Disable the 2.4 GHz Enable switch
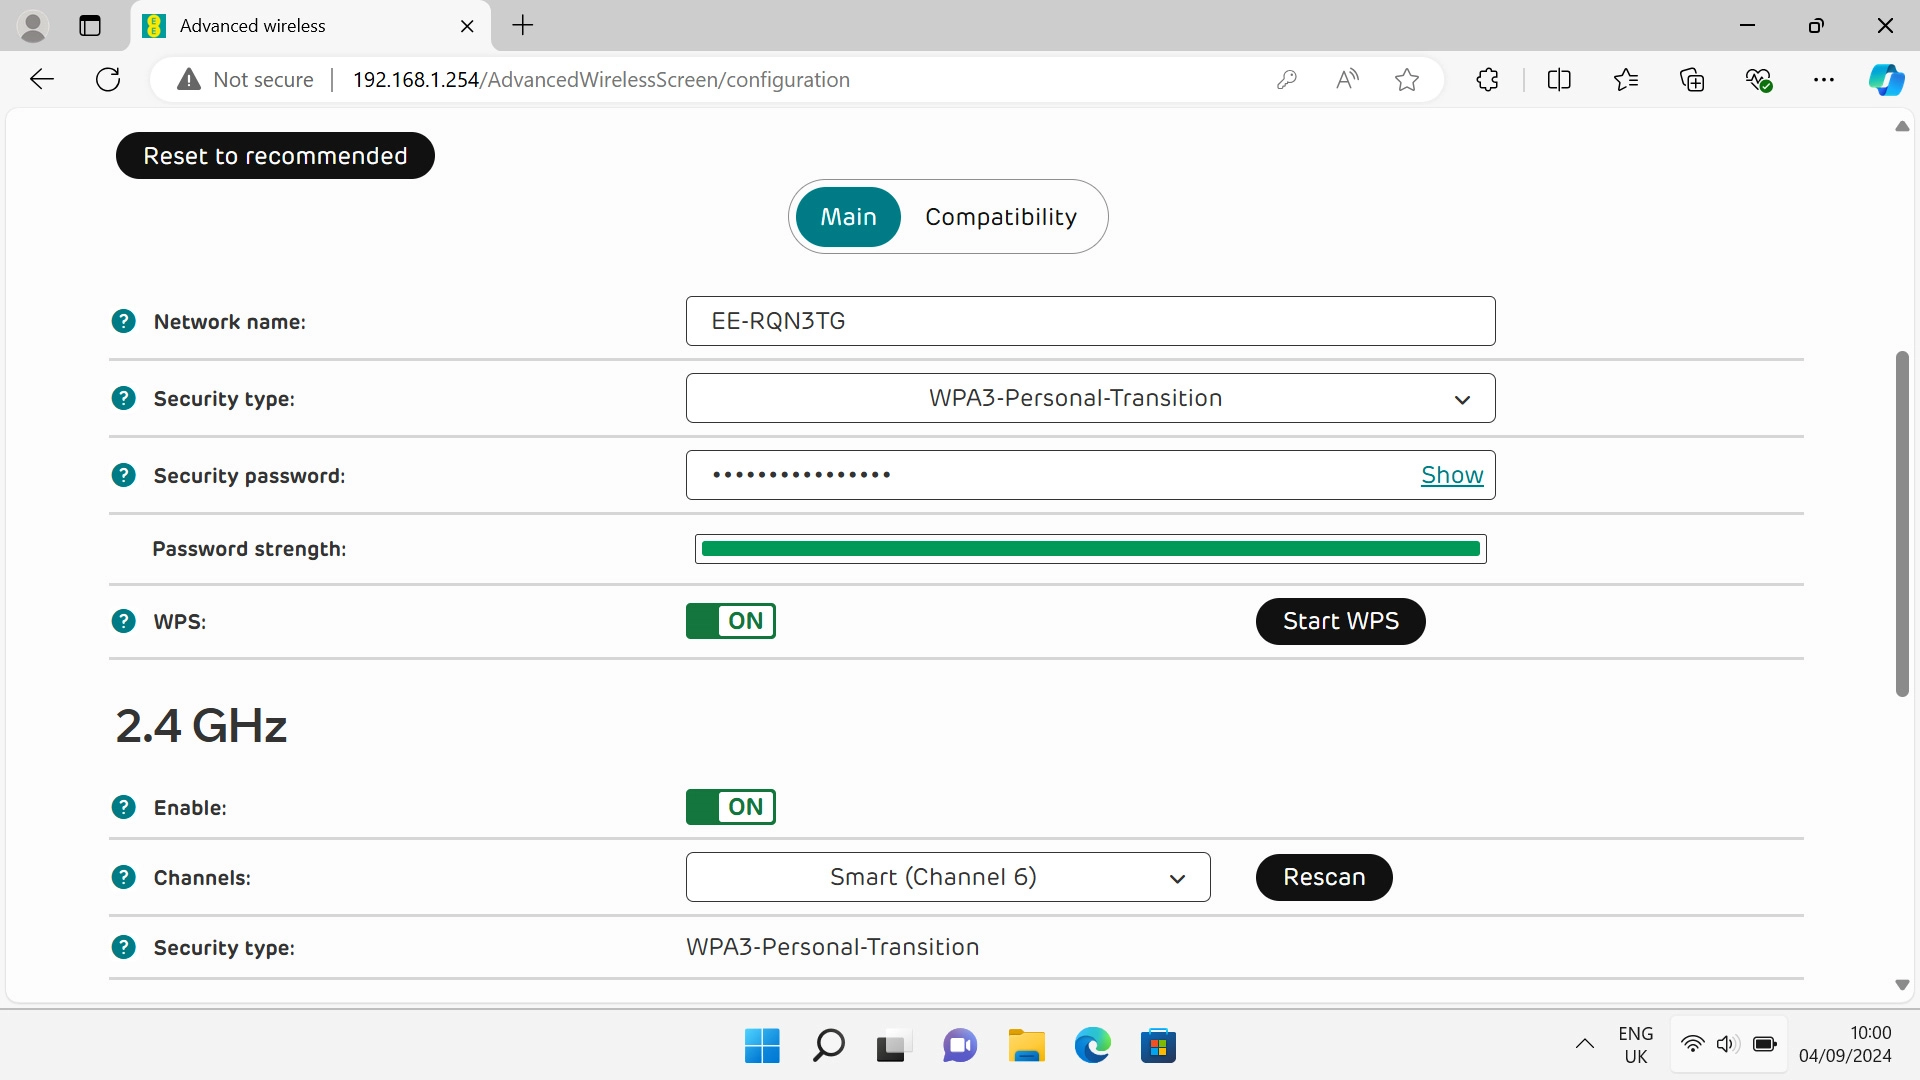The height and width of the screenshot is (1080, 1920). tap(730, 807)
